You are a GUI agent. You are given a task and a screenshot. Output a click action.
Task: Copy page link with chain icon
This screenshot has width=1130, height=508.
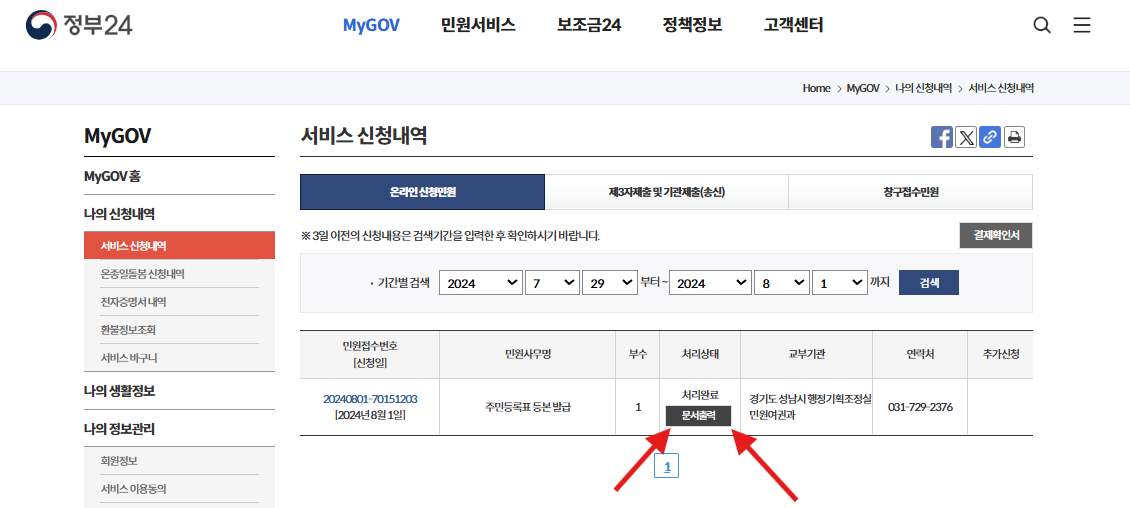pos(990,137)
